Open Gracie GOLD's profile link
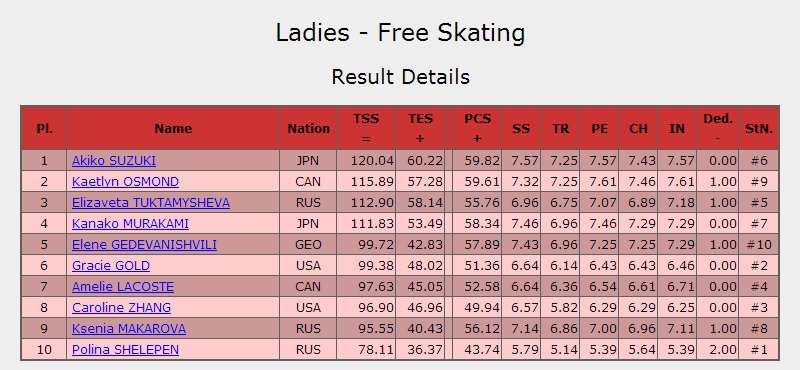 pos(111,265)
